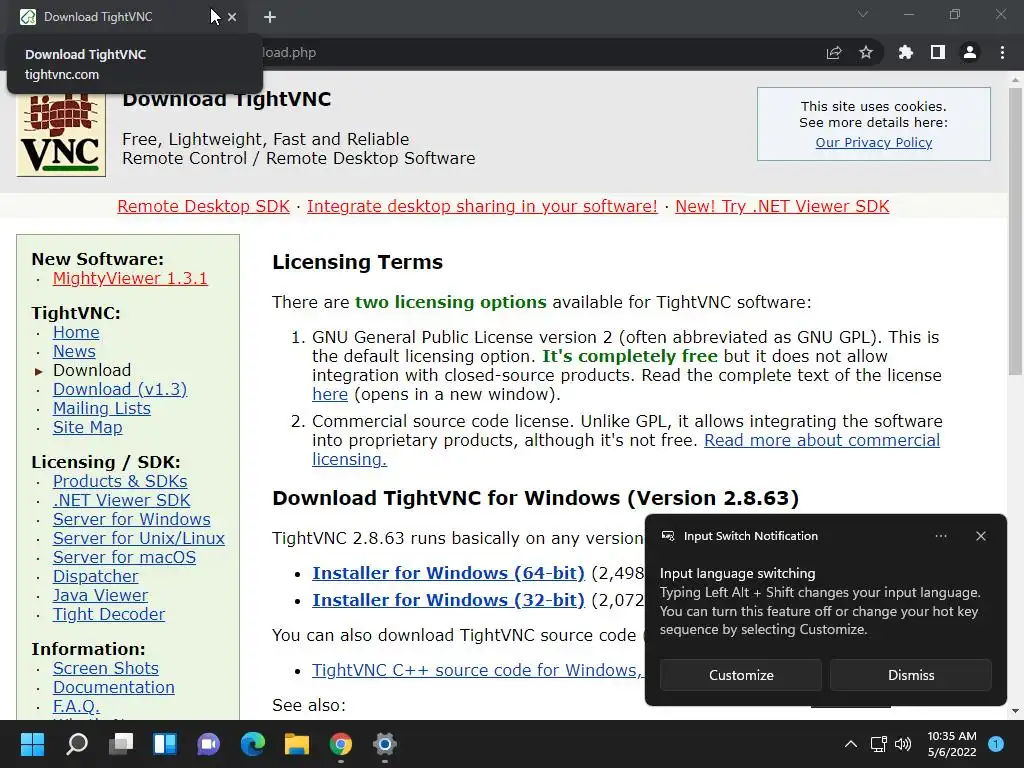
Task: Open Our Privacy Policy link
Action: [874, 142]
